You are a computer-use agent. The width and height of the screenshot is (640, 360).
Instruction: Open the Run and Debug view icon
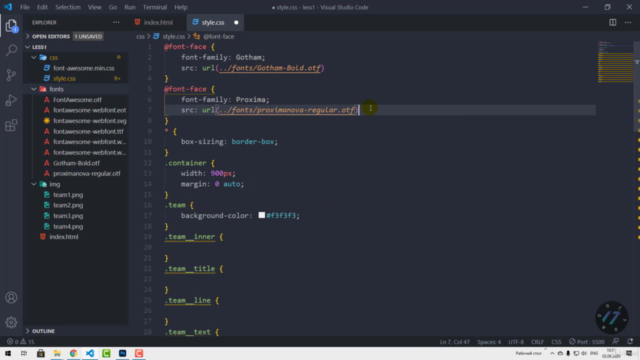(x=11, y=100)
